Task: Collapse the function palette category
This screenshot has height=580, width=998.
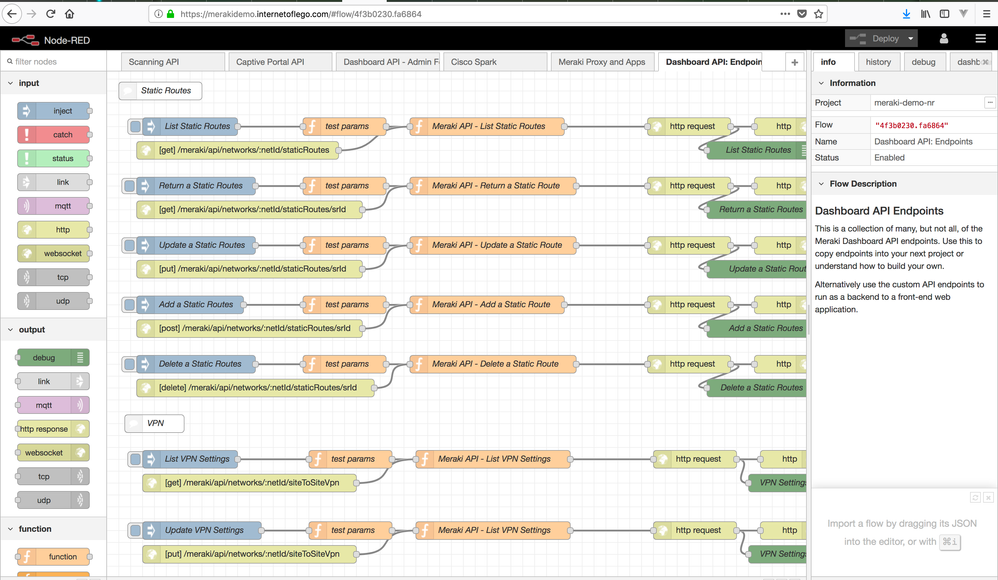Action: point(10,528)
